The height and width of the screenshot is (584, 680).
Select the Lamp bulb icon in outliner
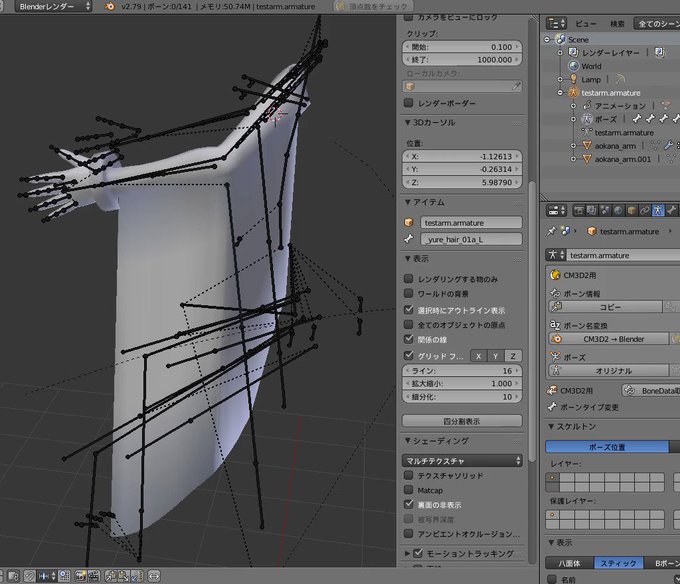pyautogui.click(x=573, y=79)
